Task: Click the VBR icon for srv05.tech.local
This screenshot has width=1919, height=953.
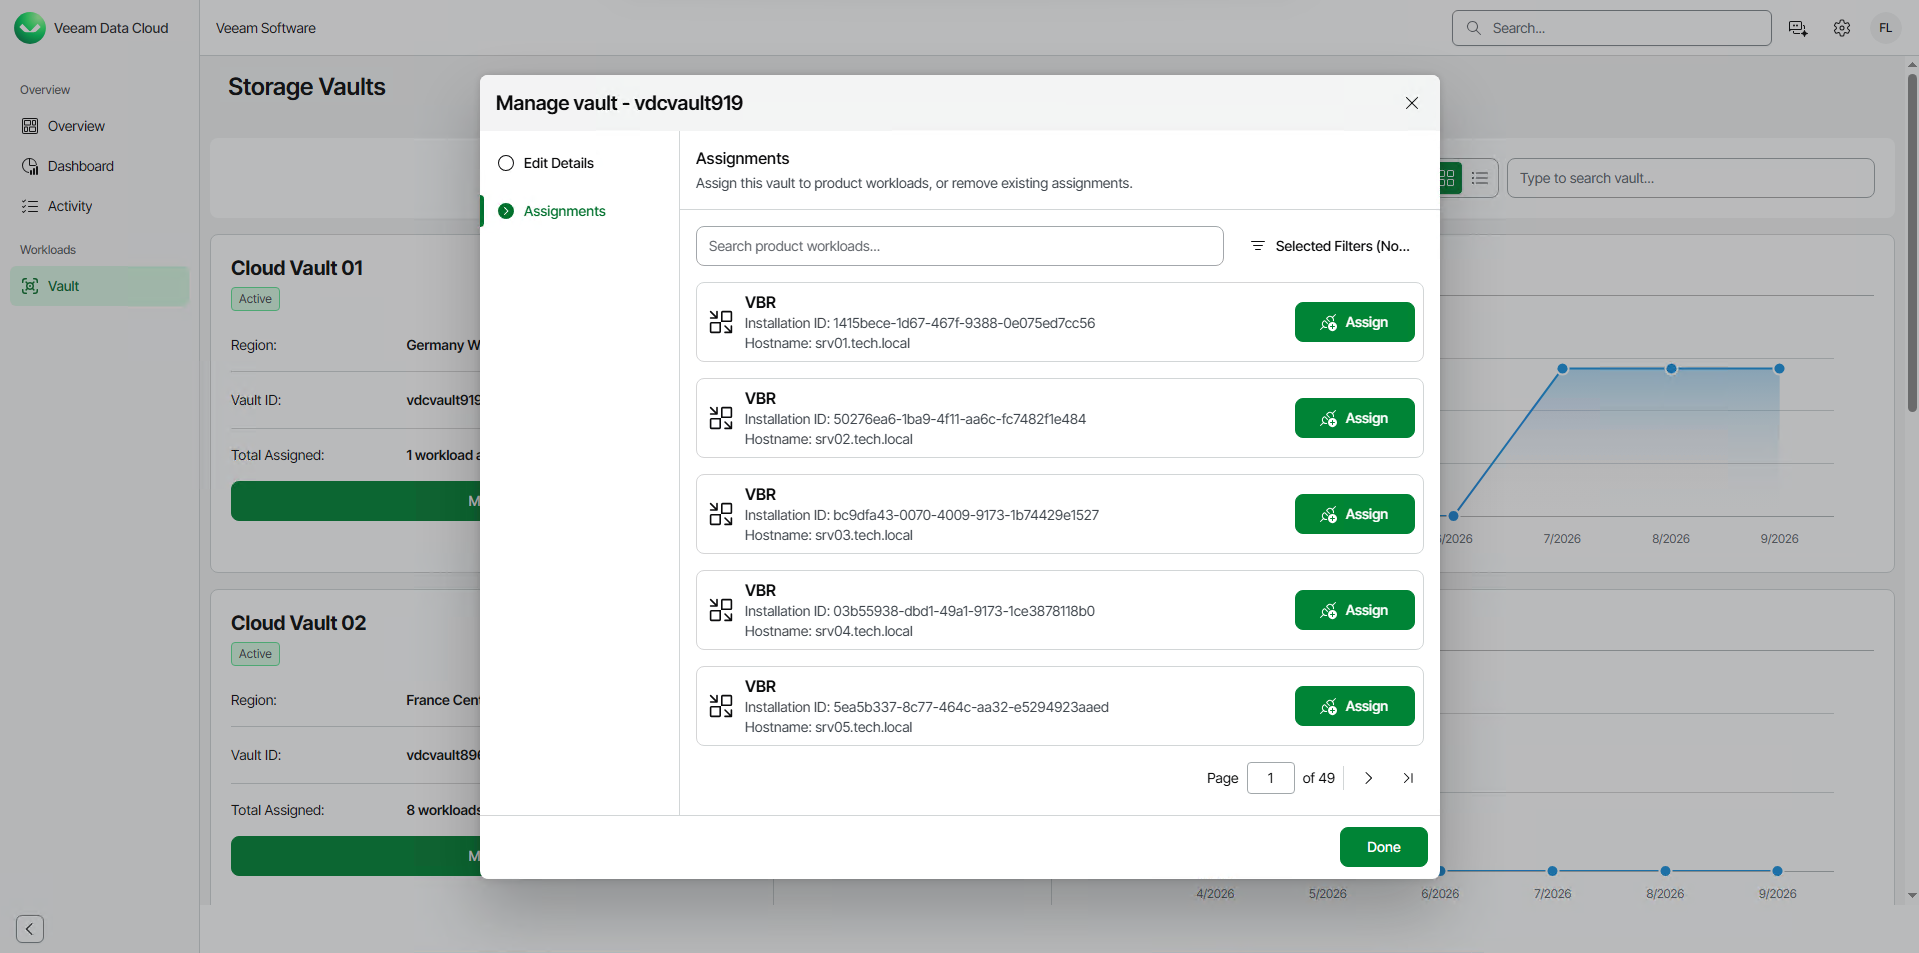Action: 721,706
